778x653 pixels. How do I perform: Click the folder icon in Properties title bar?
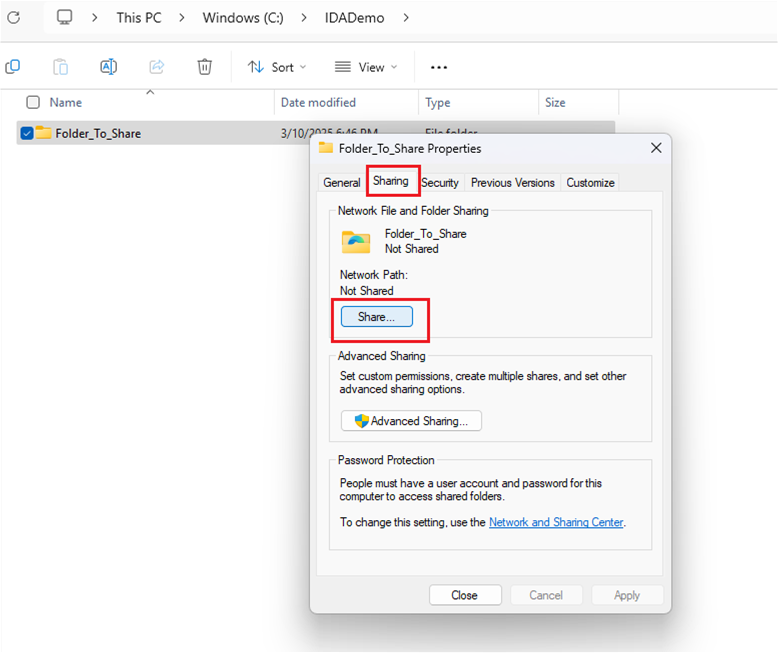[x=325, y=147]
